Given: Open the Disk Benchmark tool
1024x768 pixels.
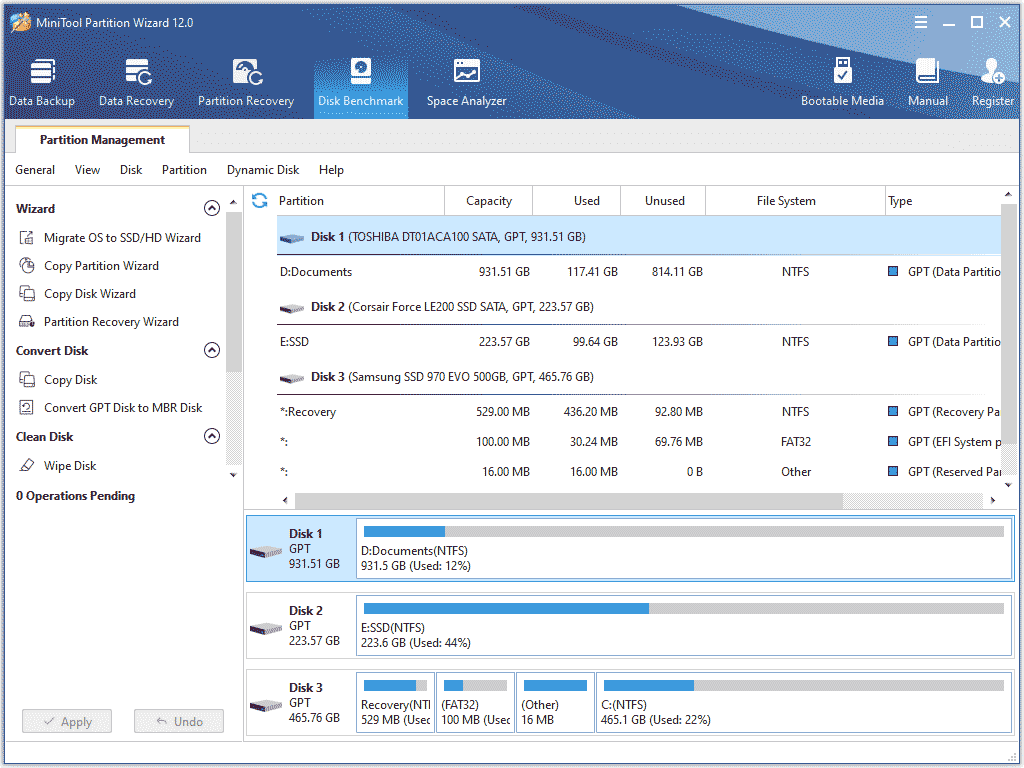Looking at the screenshot, I should (360, 80).
